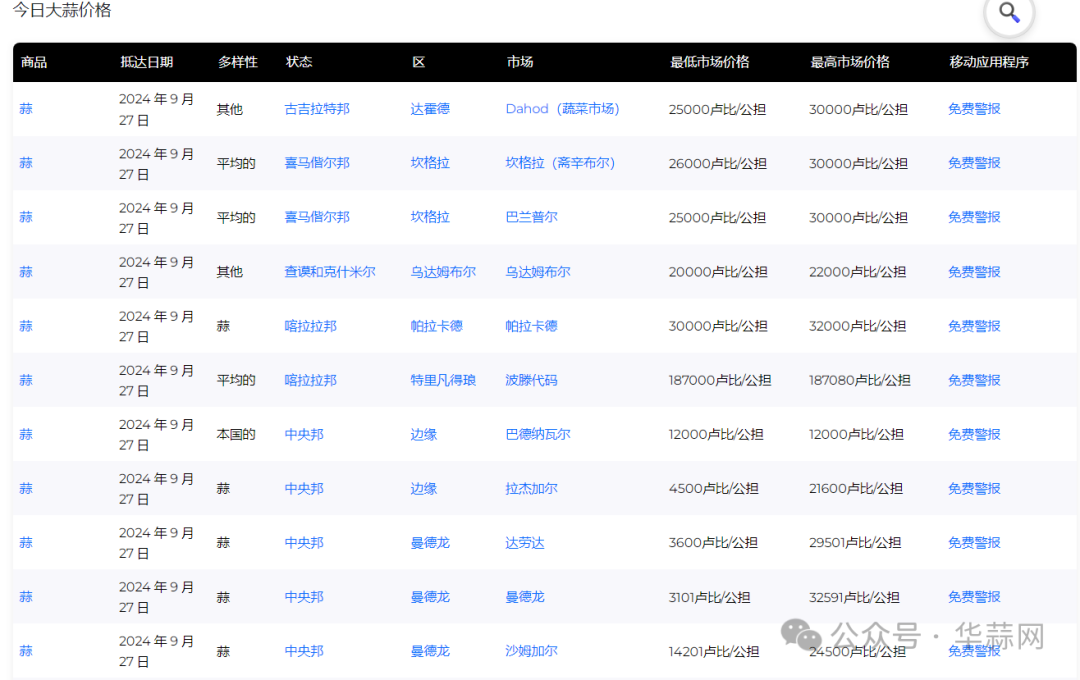Click 免费警报 in the 巴德纳瓦尔 row
The width and height of the screenshot is (1080, 680).
pos(974,435)
